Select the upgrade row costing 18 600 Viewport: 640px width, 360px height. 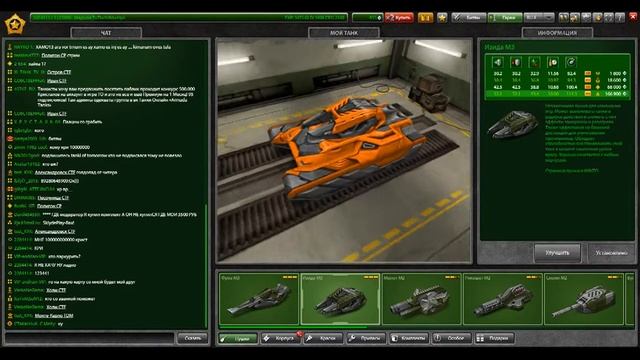[x=558, y=80]
